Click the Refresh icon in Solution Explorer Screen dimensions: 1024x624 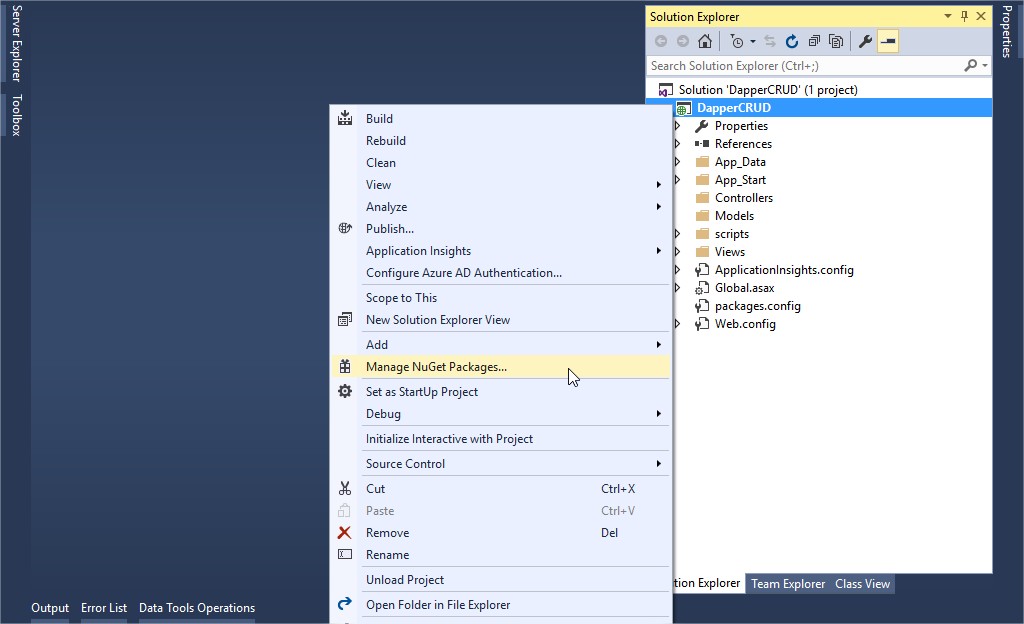(x=792, y=41)
